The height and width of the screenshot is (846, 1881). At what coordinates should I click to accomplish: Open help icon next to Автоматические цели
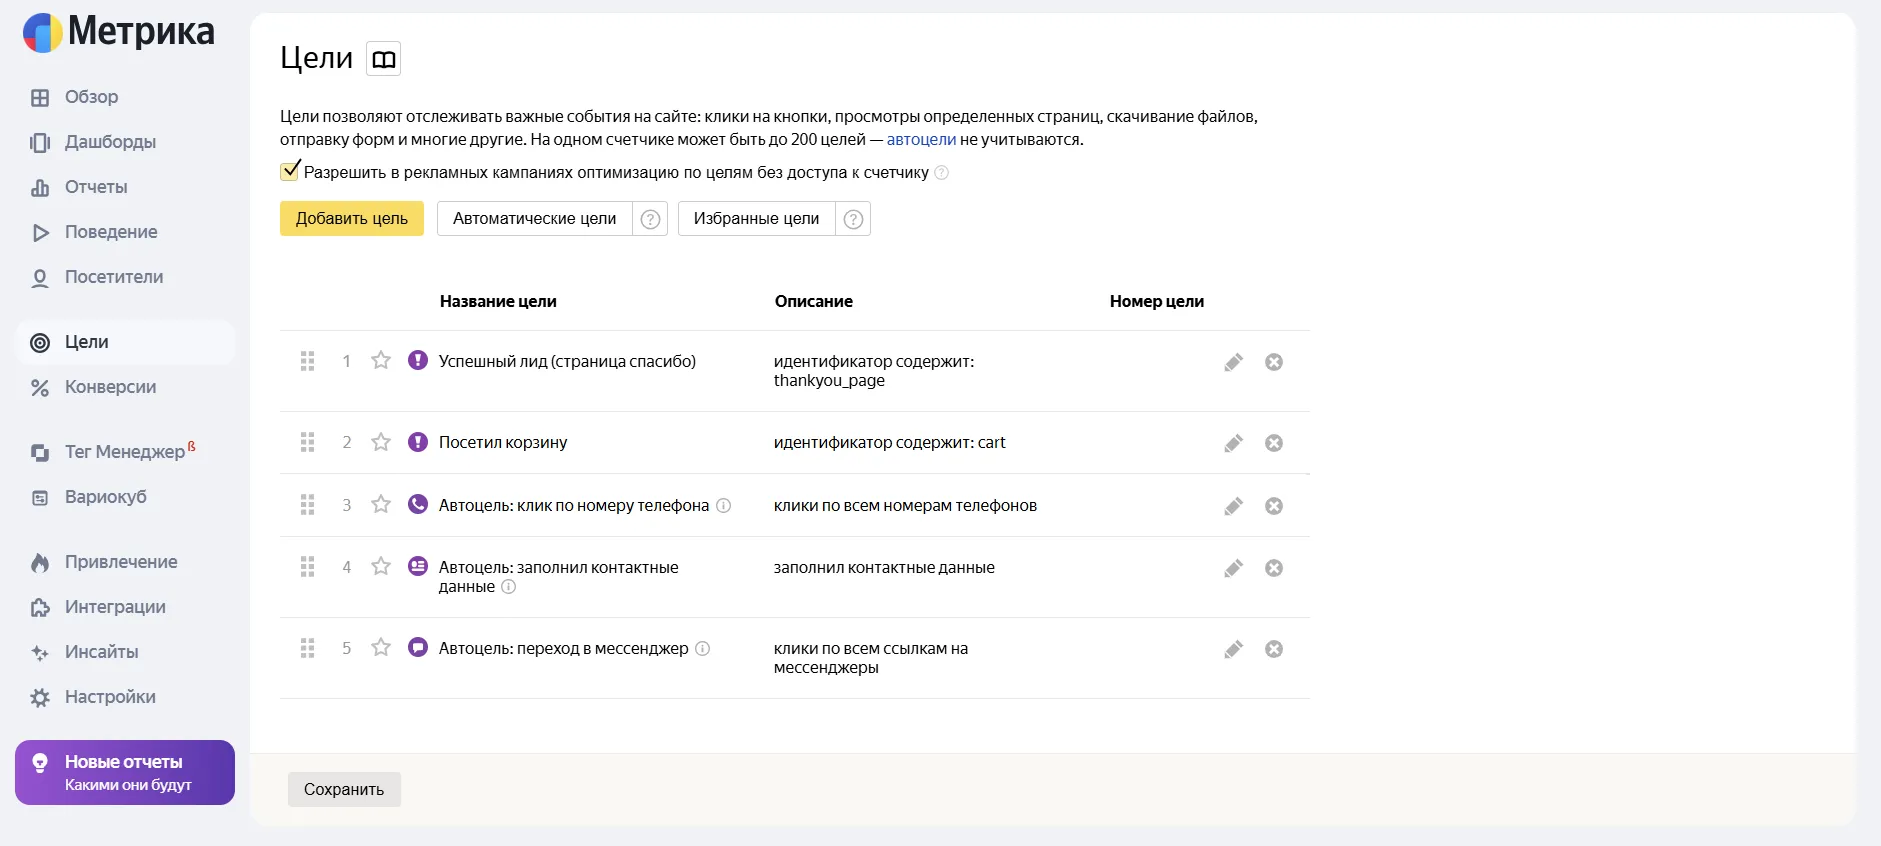650,219
